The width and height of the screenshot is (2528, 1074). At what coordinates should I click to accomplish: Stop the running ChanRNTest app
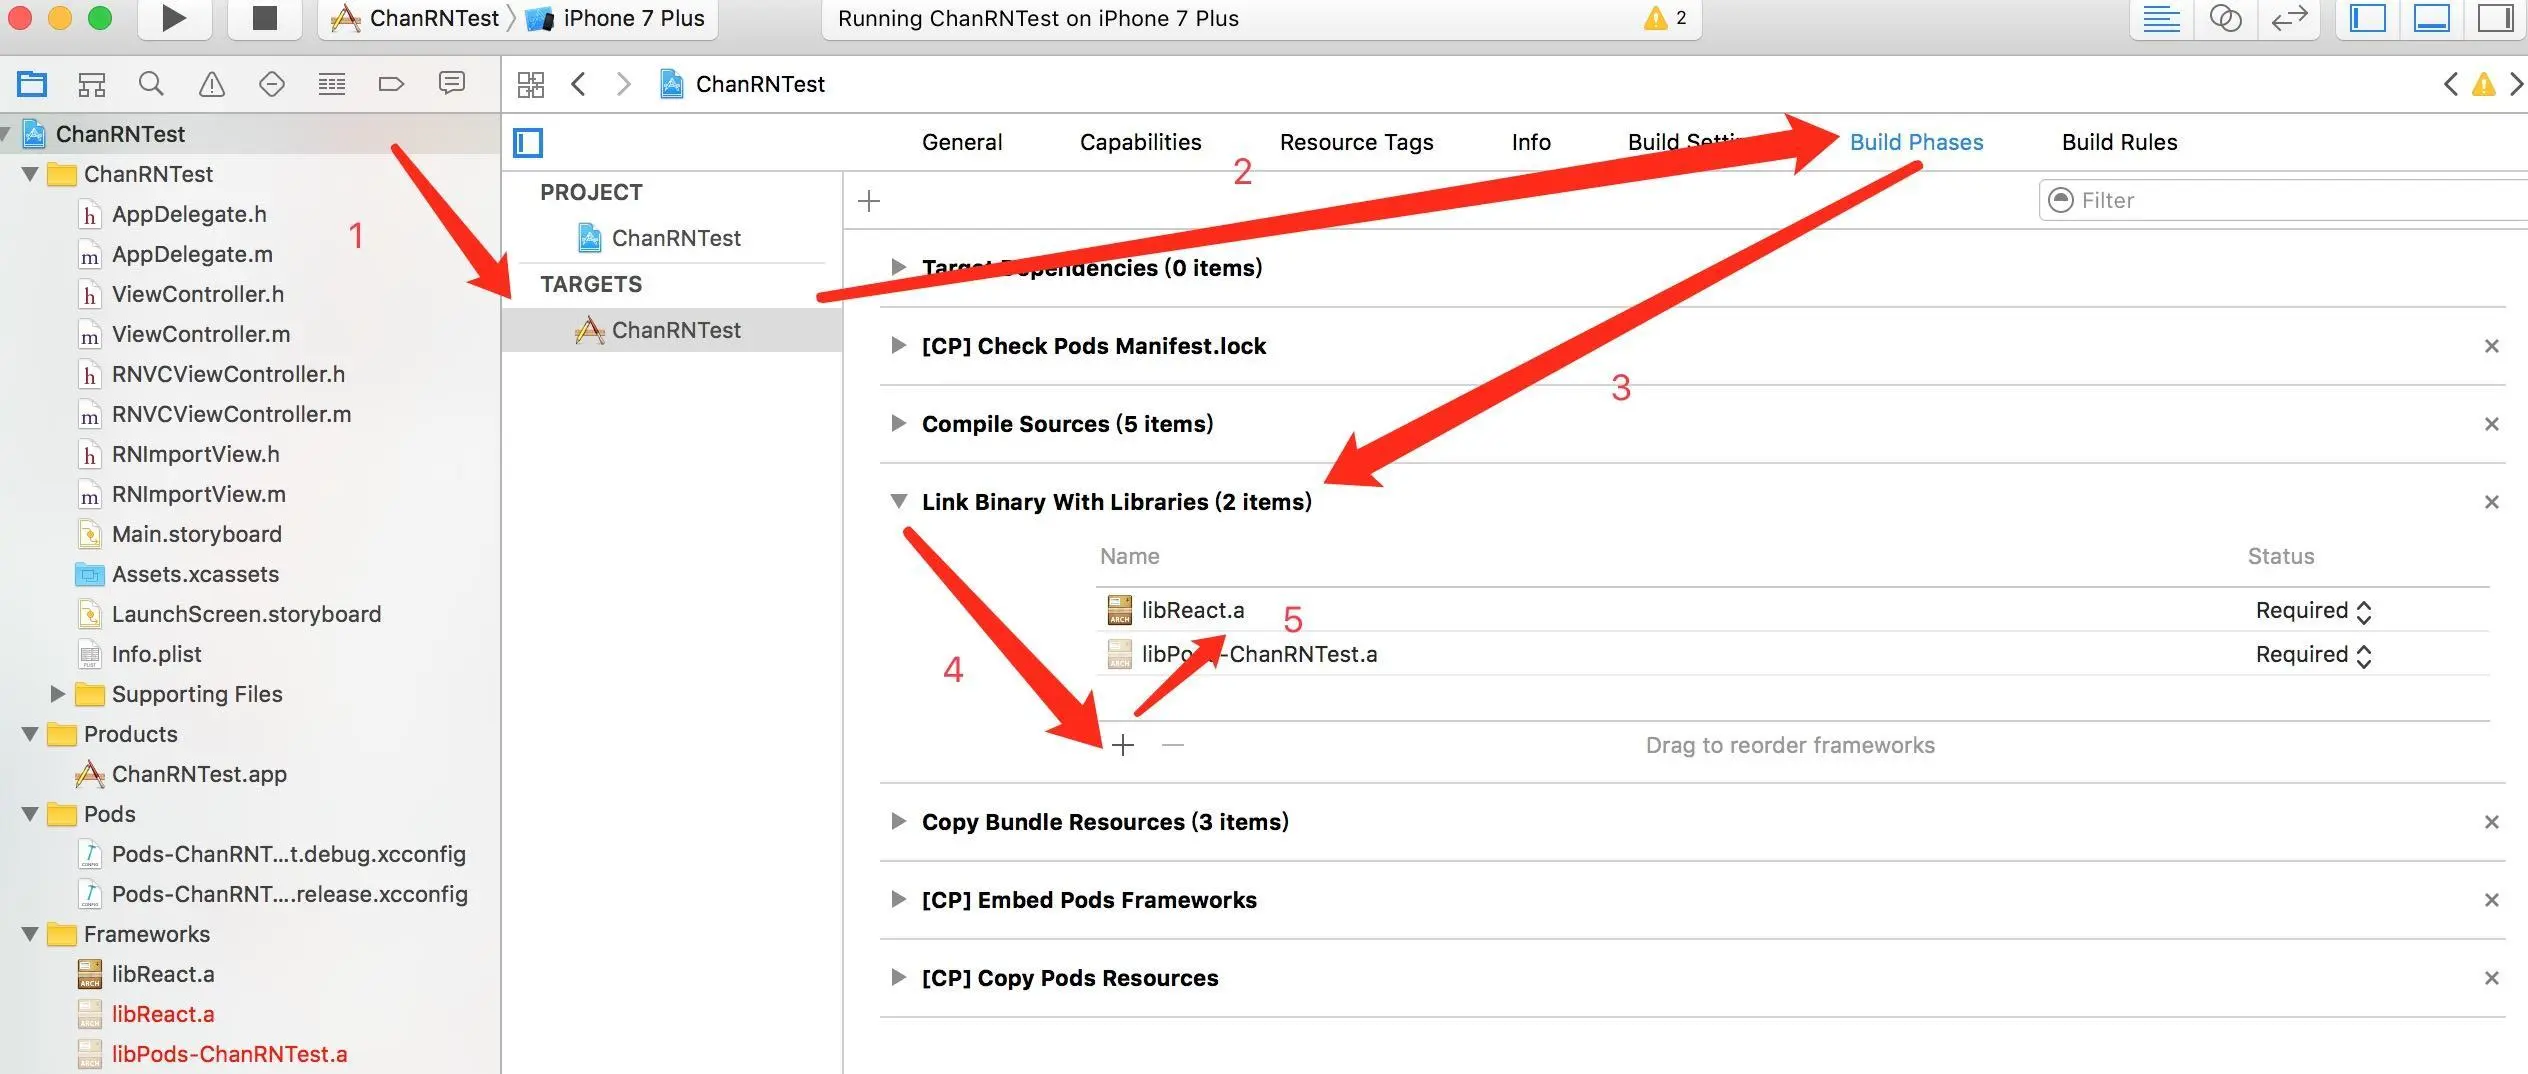pos(264,18)
